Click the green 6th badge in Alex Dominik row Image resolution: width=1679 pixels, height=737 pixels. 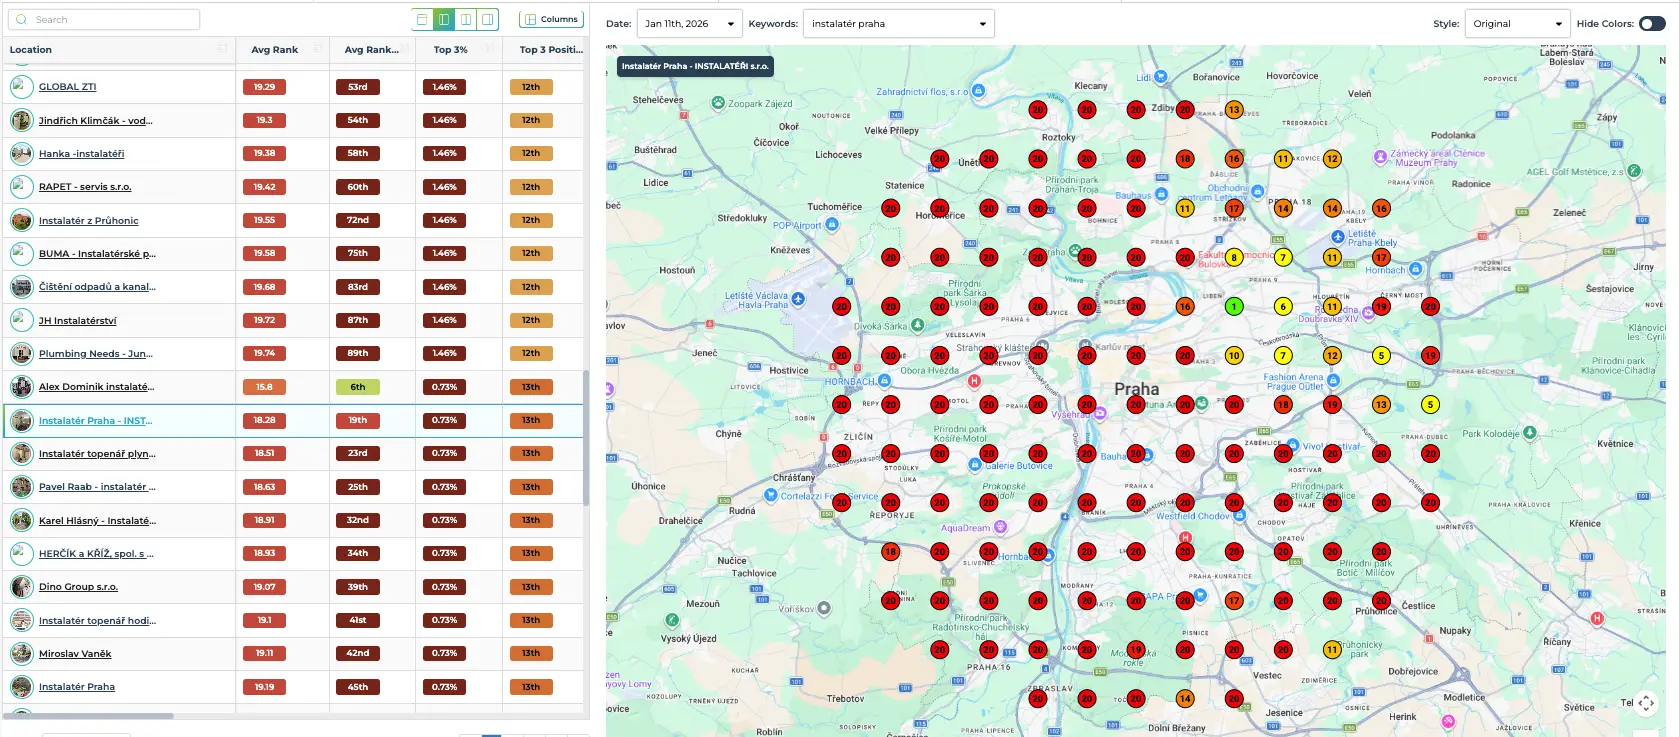coord(358,387)
